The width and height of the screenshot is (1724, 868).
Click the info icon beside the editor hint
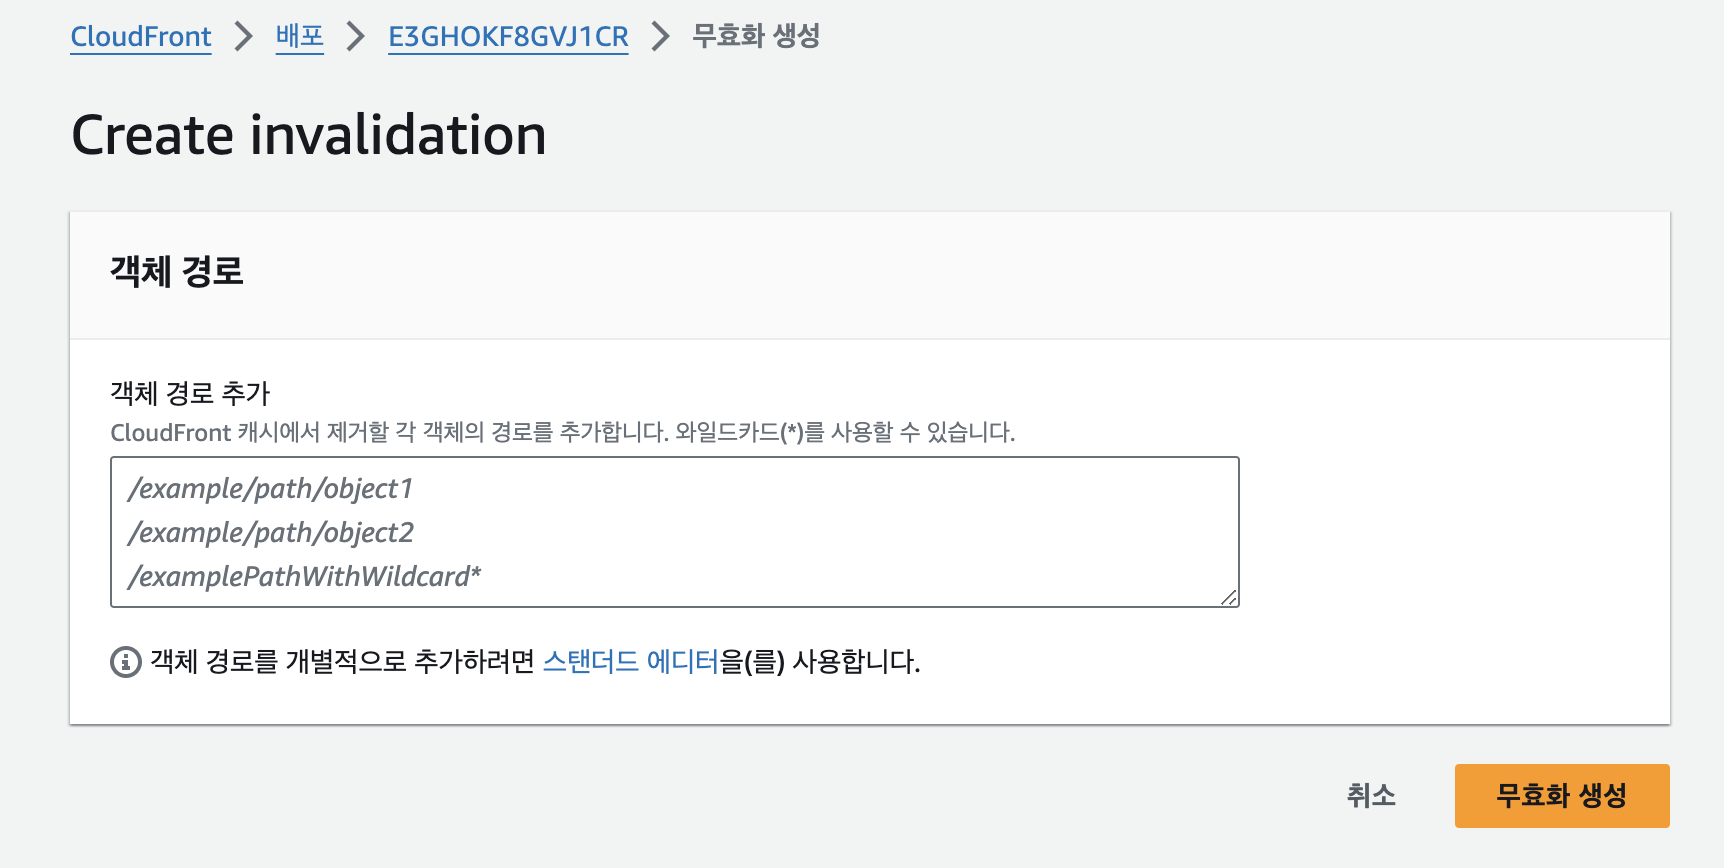click(125, 662)
